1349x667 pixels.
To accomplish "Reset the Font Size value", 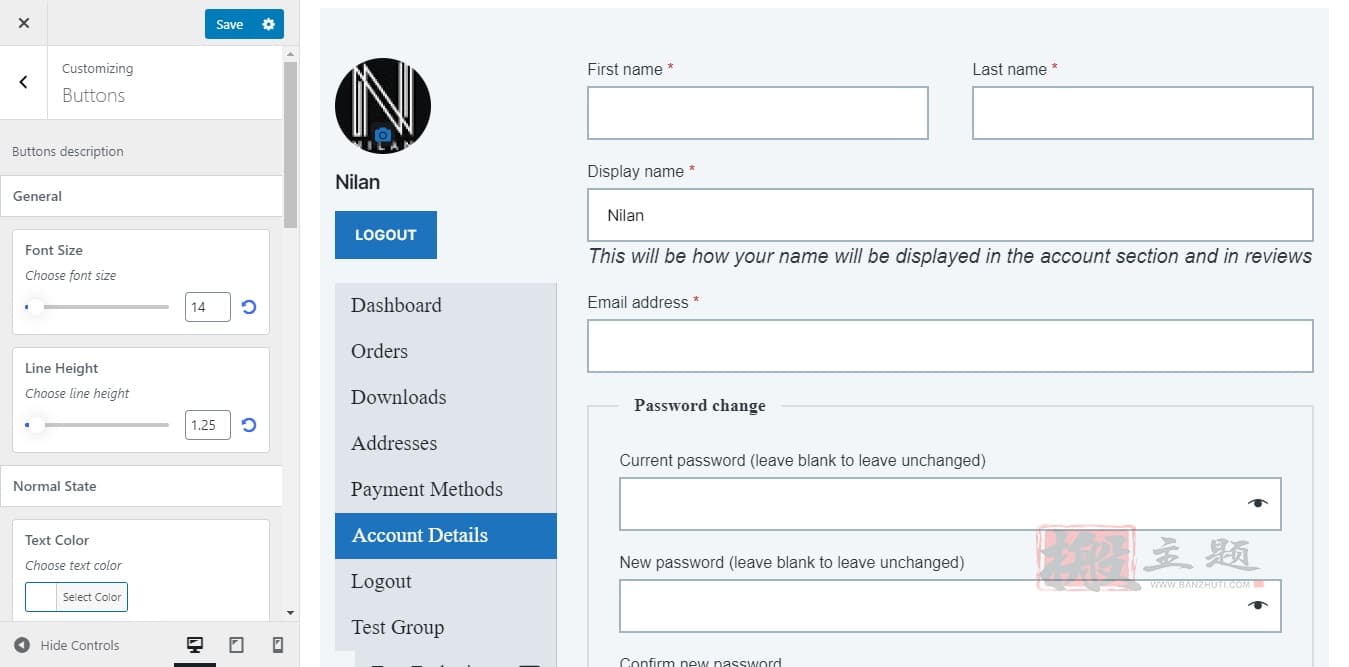I will (249, 307).
